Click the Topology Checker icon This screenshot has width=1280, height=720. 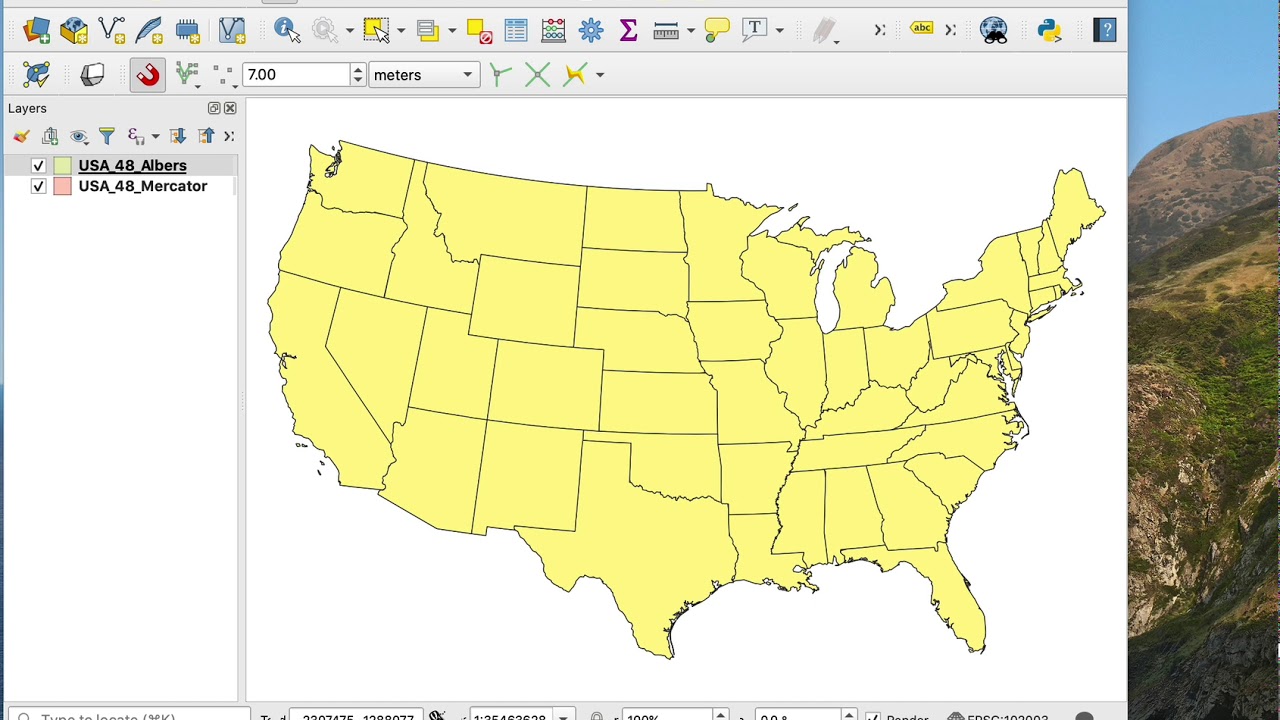point(36,74)
